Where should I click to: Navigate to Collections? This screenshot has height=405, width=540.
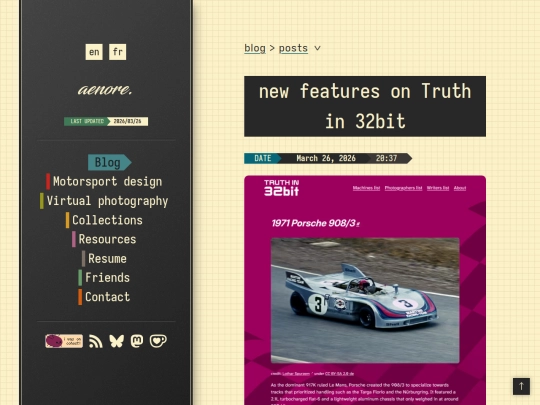point(104,220)
